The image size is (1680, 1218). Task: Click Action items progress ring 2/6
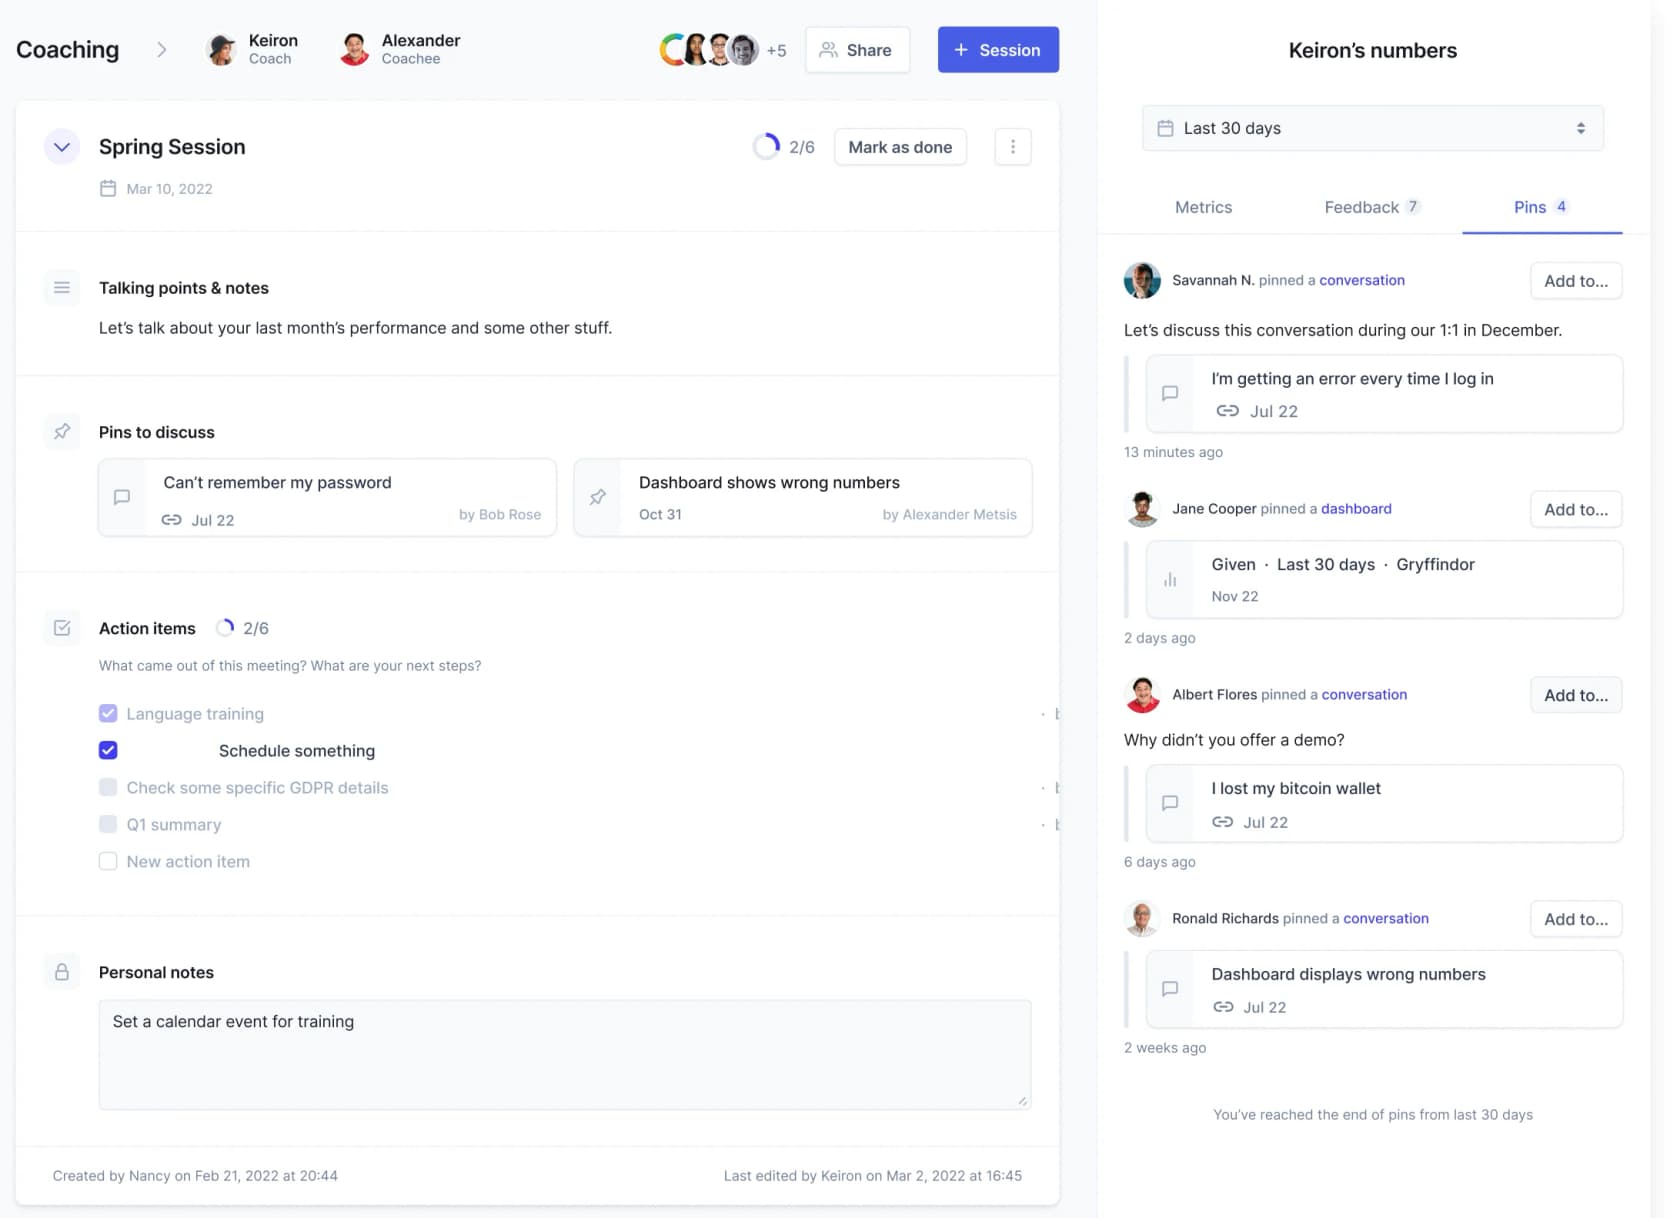coord(225,628)
